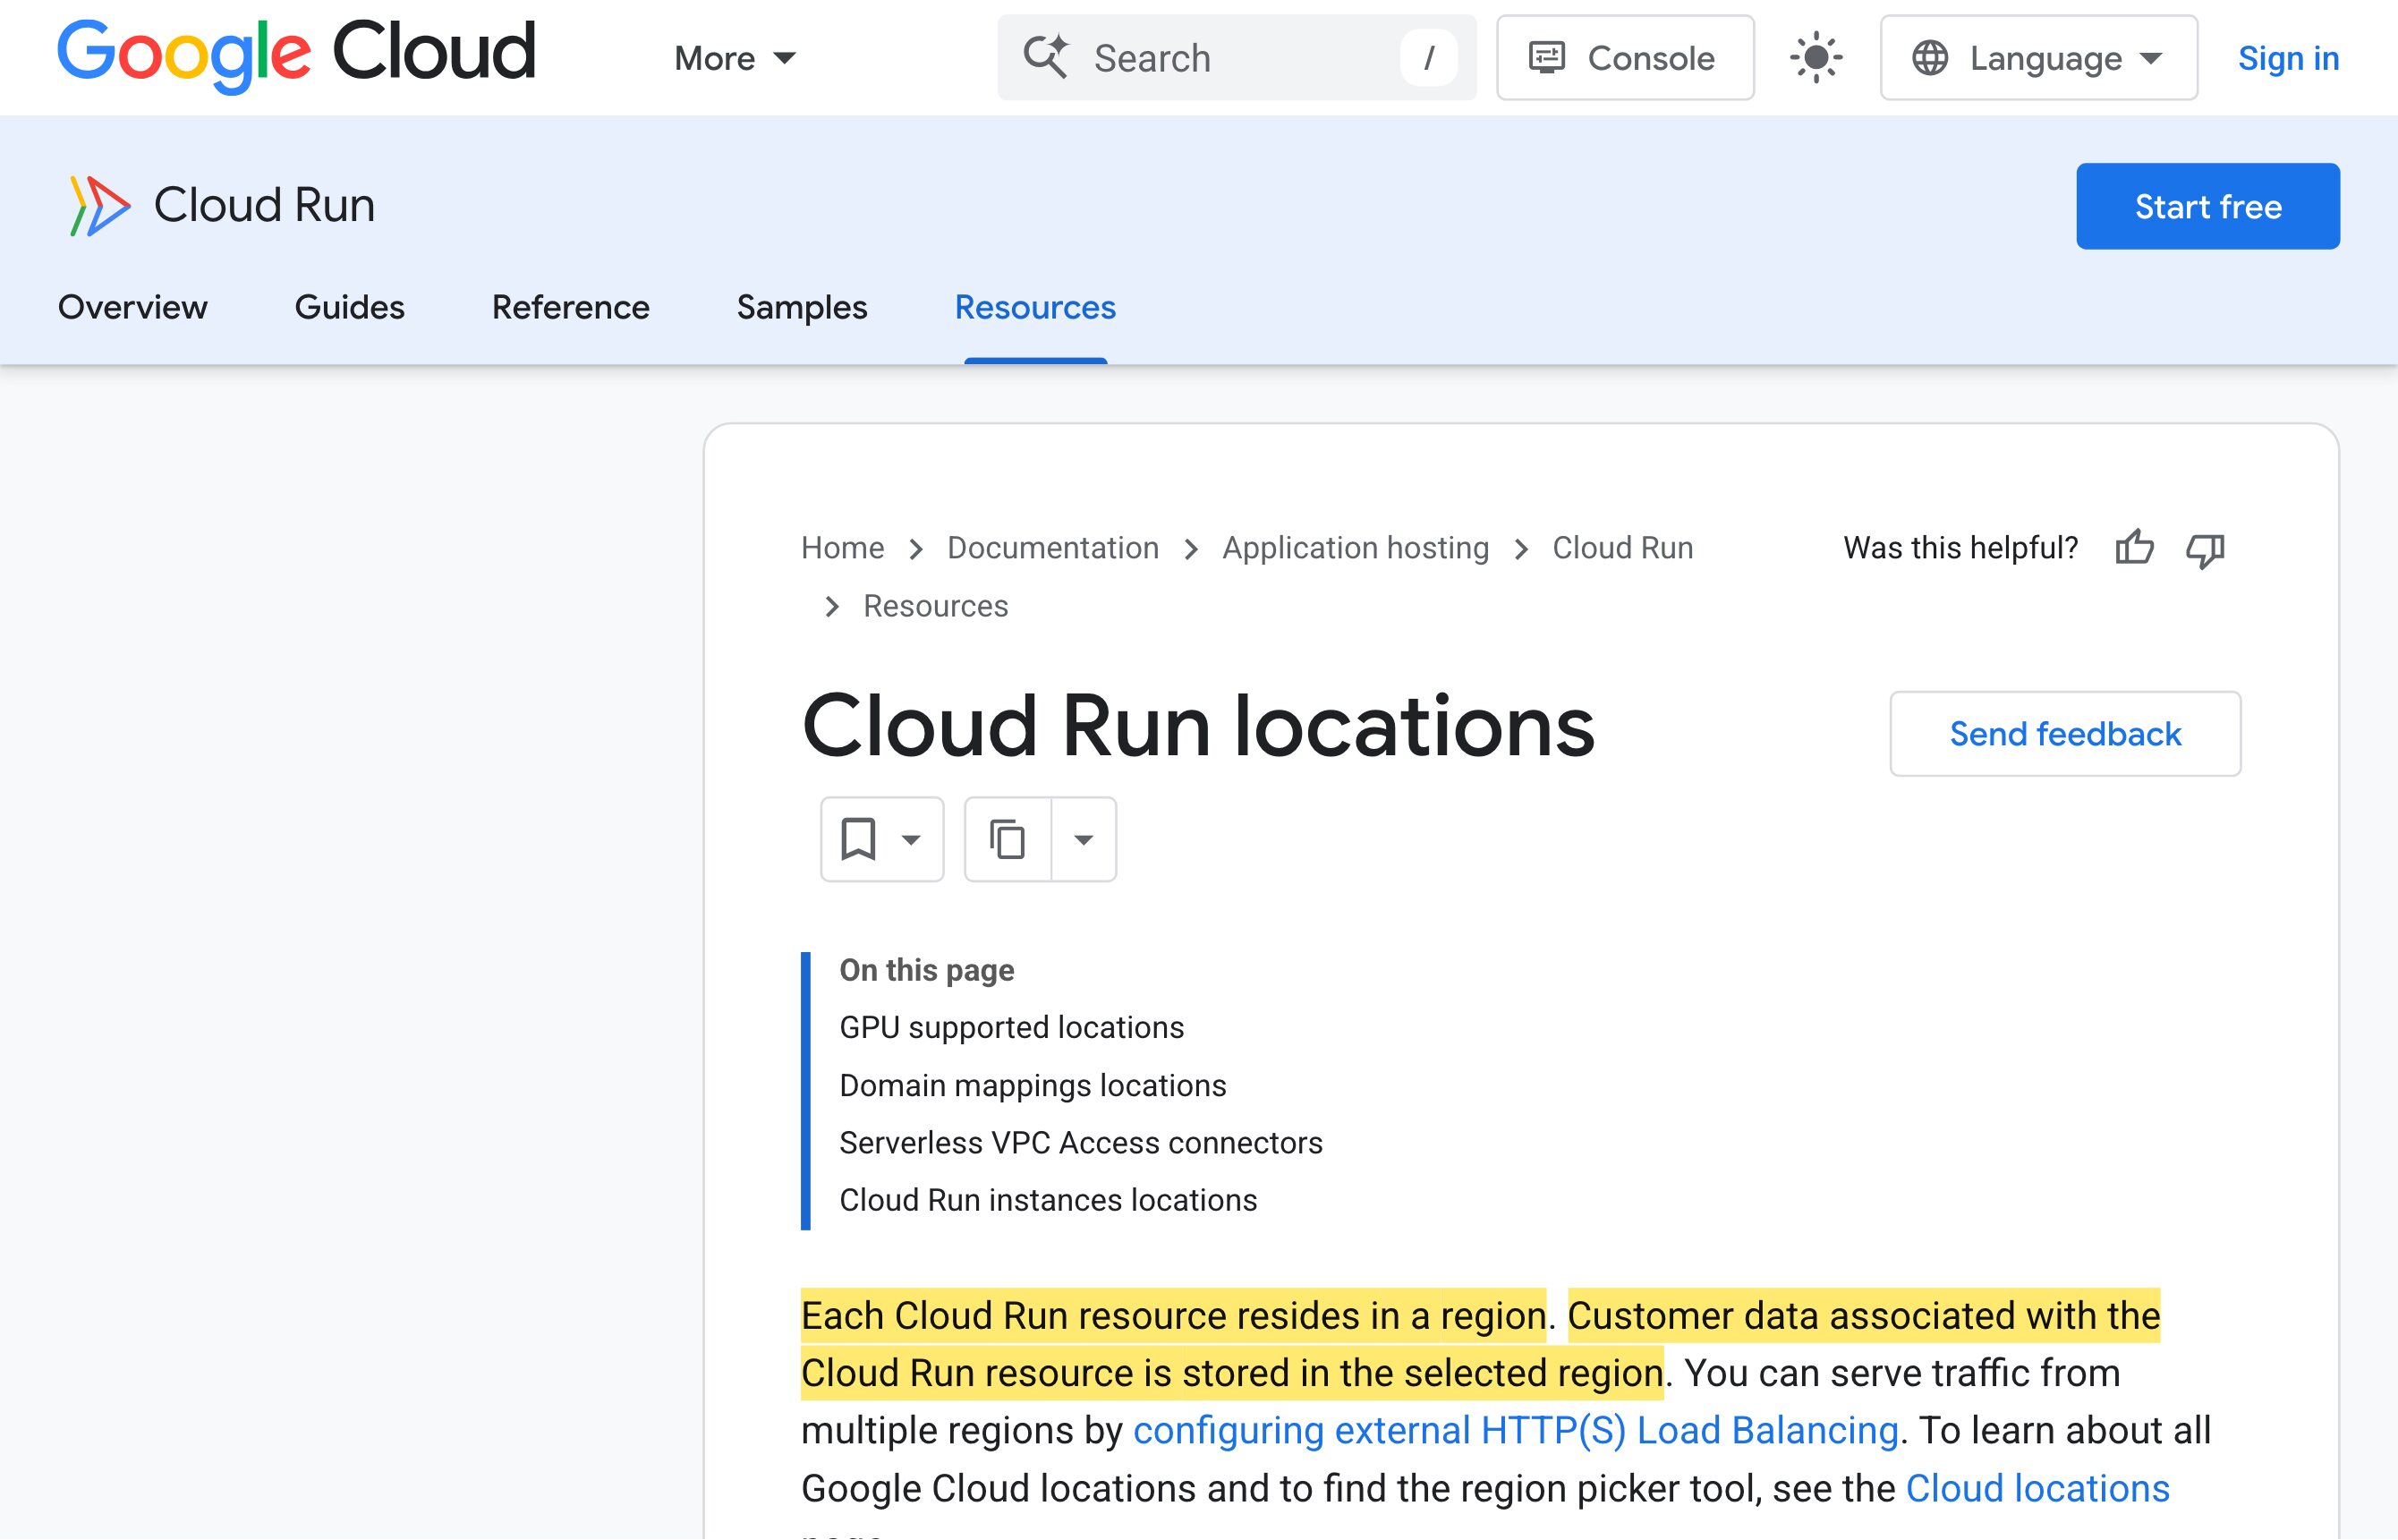Select the Resources tab
The width and height of the screenshot is (2398, 1540).
pyautogui.click(x=1035, y=307)
